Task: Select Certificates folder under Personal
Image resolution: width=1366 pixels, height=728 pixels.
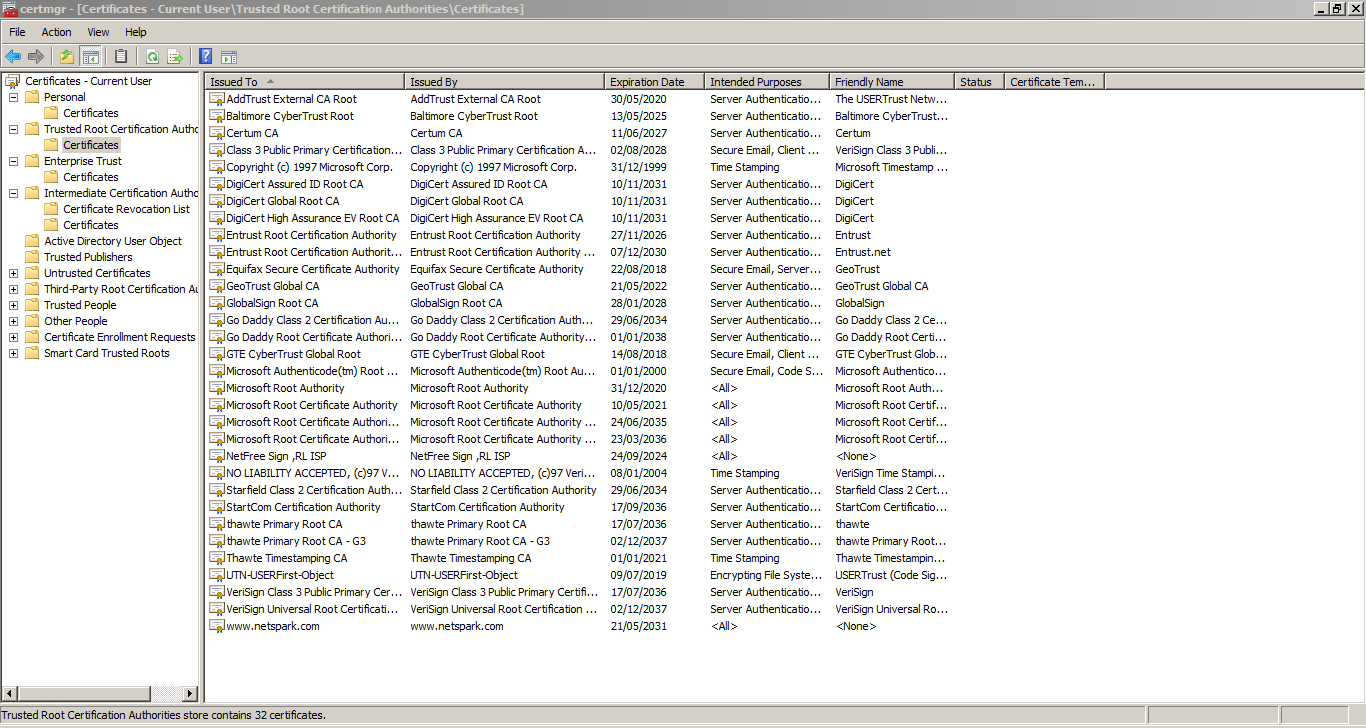Action: (91, 113)
